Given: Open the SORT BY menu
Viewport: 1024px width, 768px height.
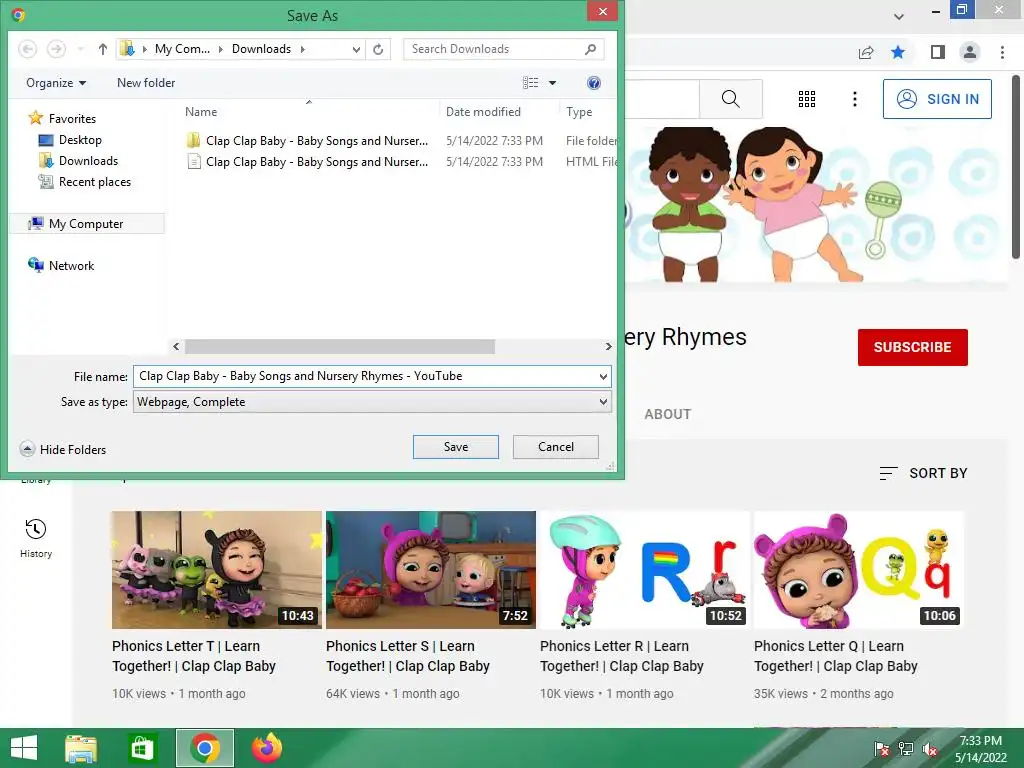Looking at the screenshot, I should tap(923, 473).
